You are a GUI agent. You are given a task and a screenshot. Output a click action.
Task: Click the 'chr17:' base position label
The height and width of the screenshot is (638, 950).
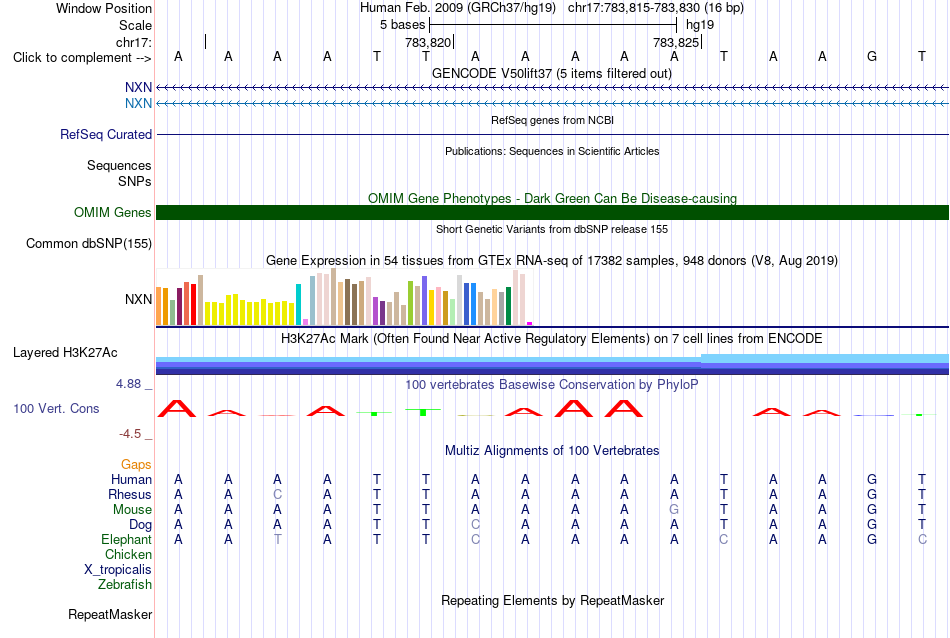point(134,42)
